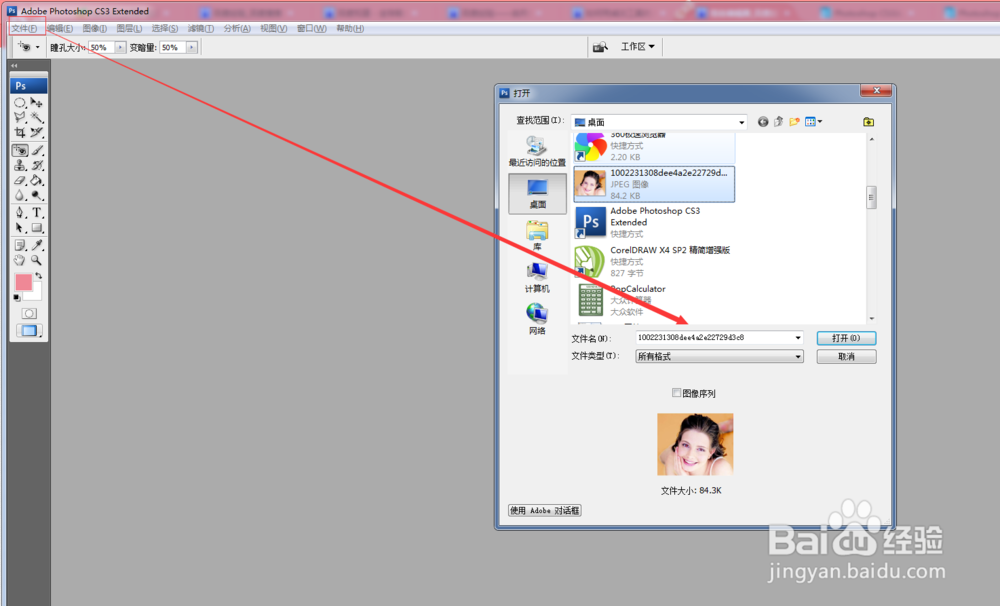This screenshot has height=606, width=1000.
Task: Select the Eyedropper tool
Action: [36, 246]
